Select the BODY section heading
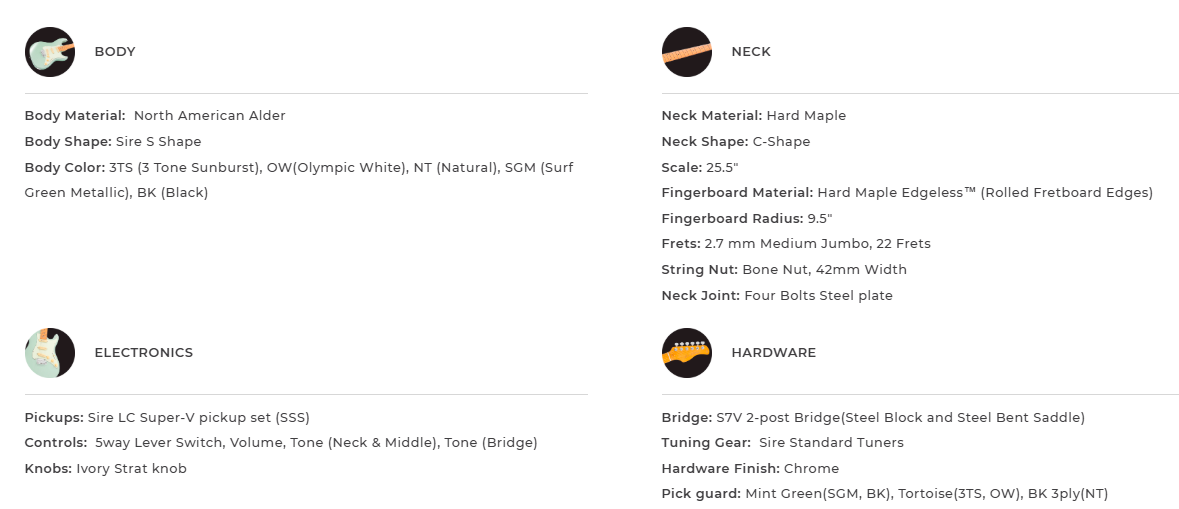This screenshot has height=509, width=1179. click(x=115, y=52)
